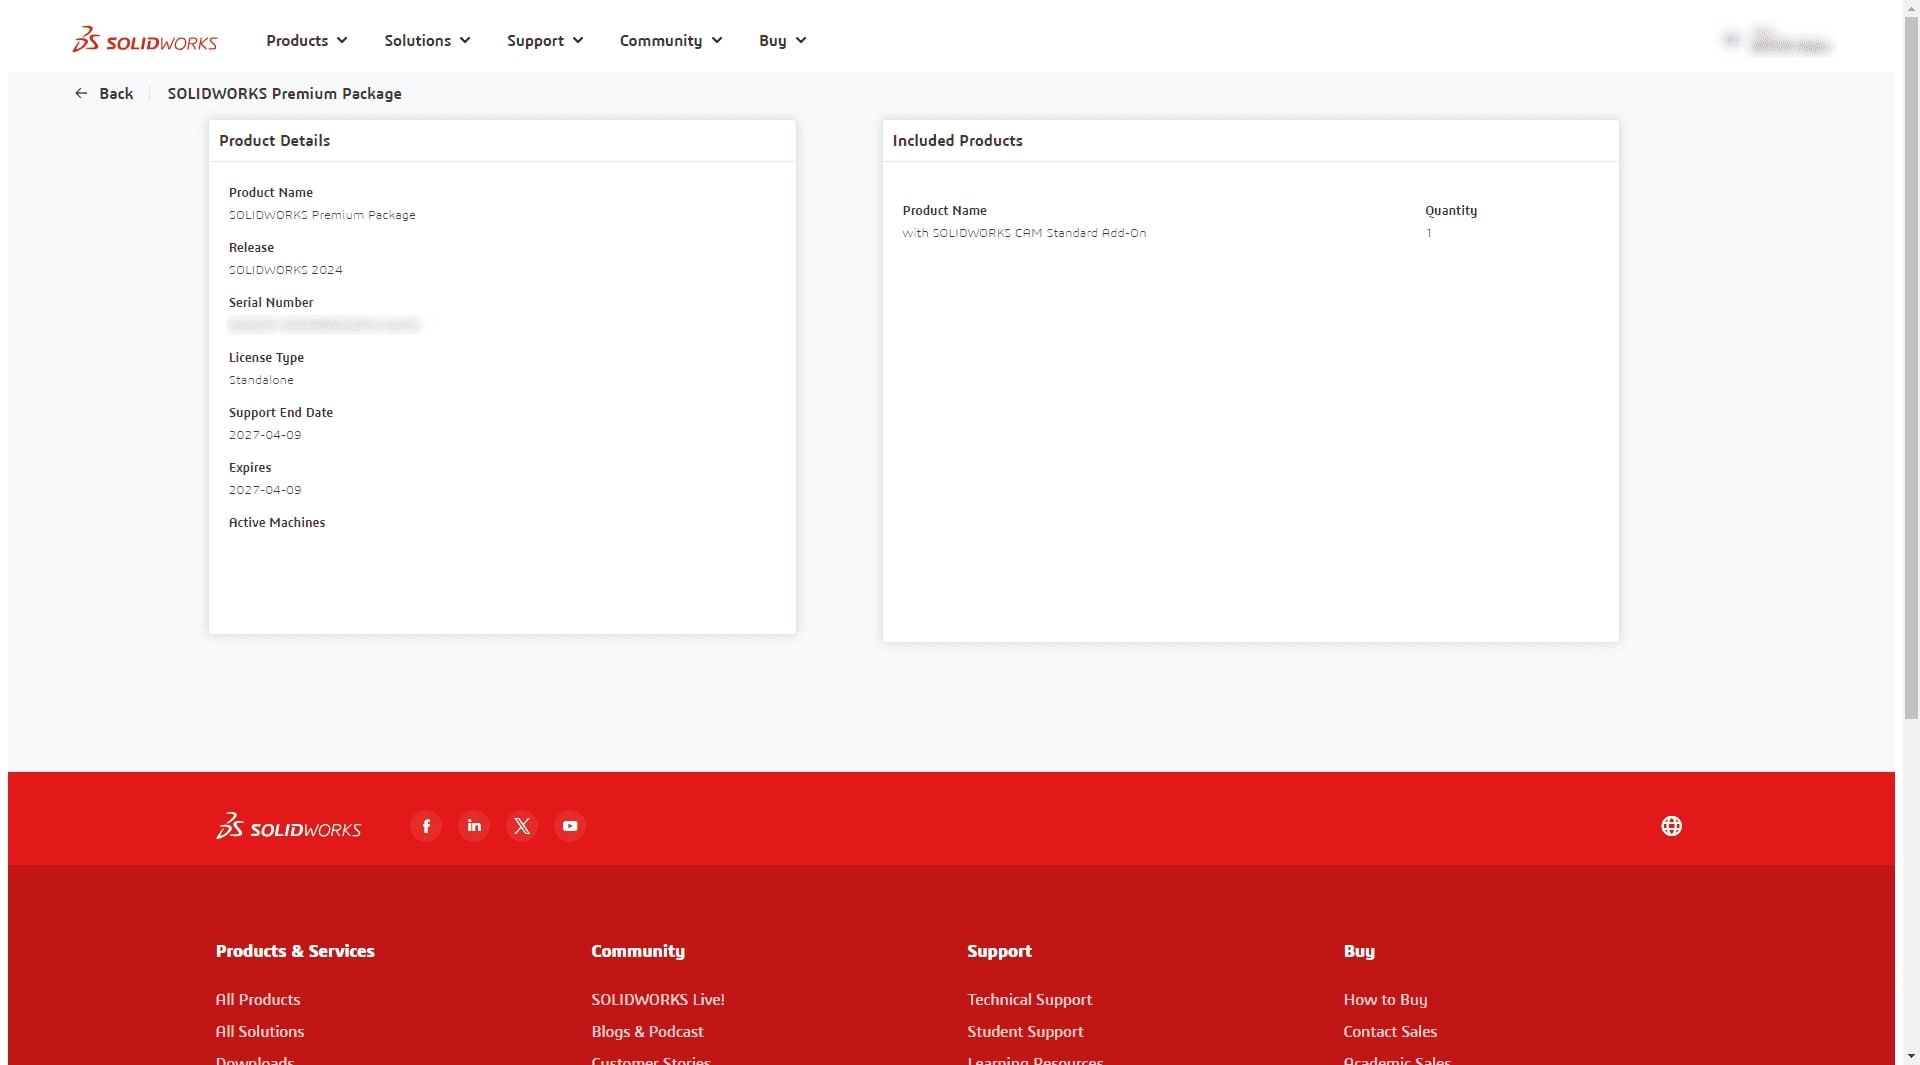Click the Buy footer heading
The width and height of the screenshot is (1920, 1065).
tap(1359, 951)
